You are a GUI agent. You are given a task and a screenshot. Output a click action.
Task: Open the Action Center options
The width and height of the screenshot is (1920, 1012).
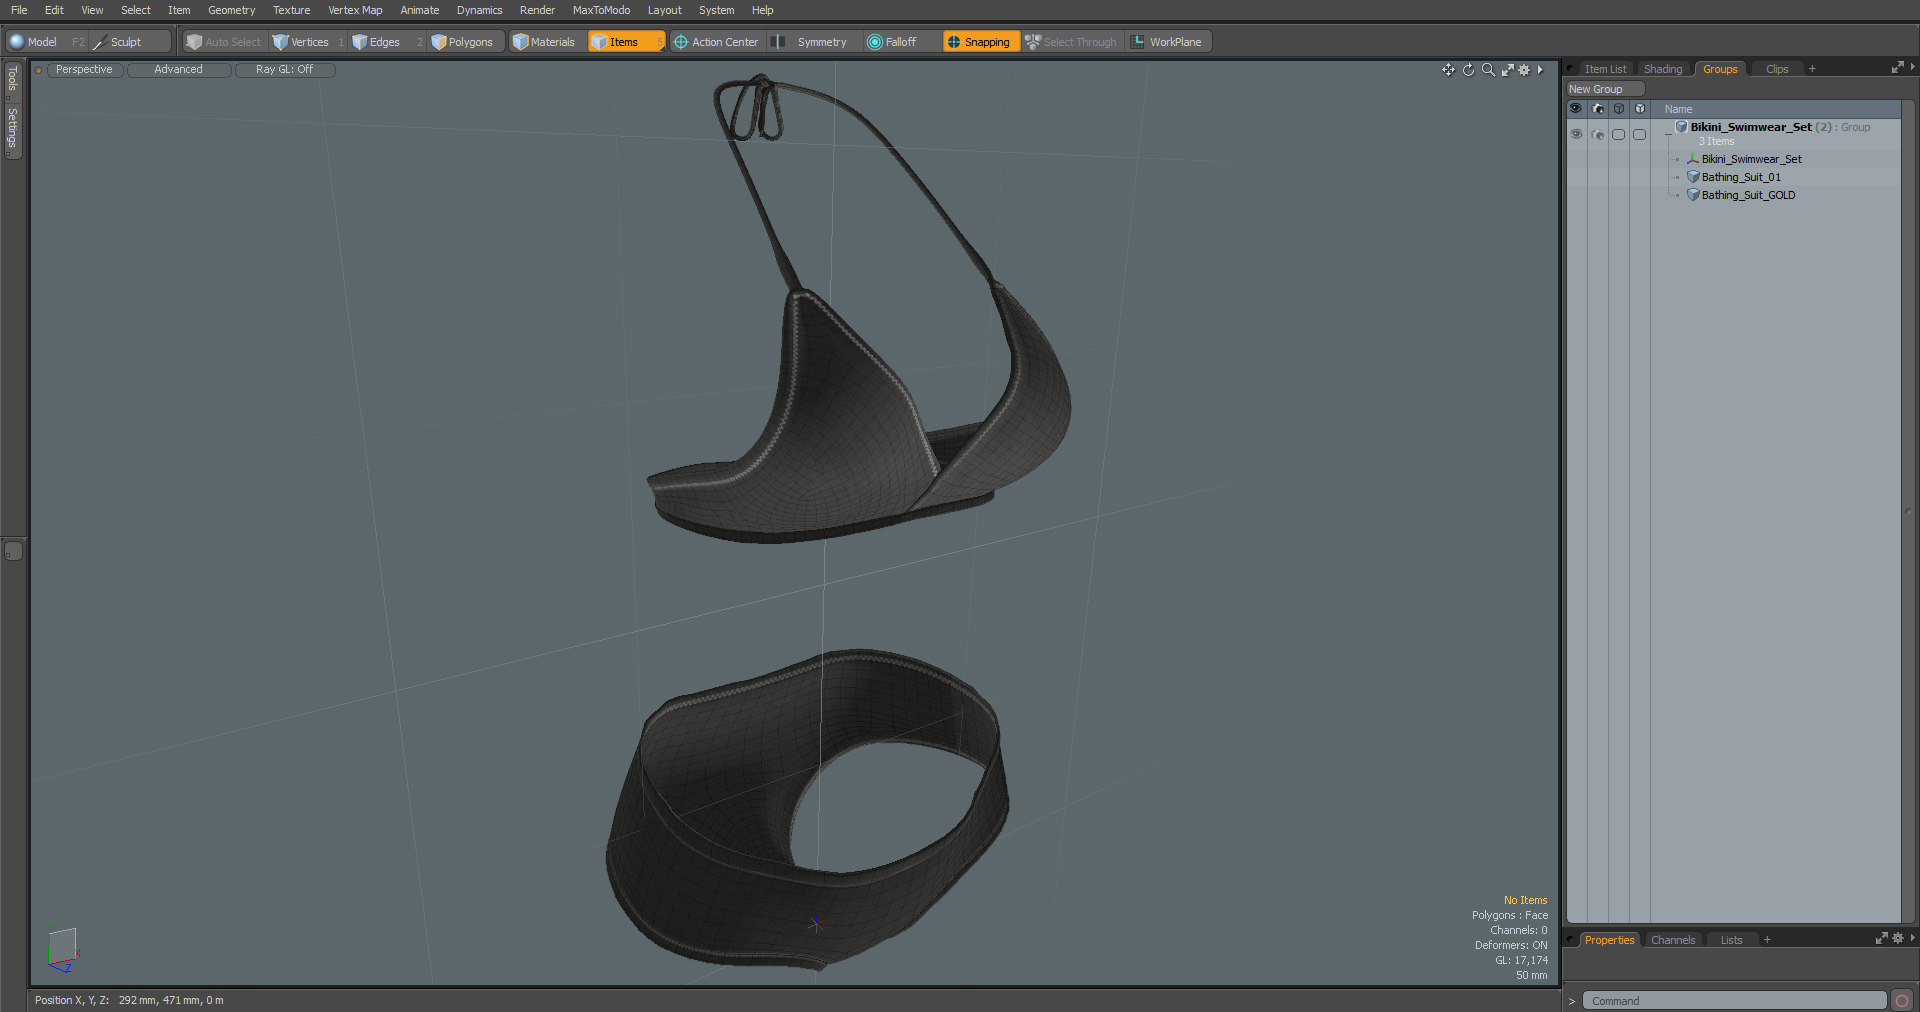[x=717, y=42]
